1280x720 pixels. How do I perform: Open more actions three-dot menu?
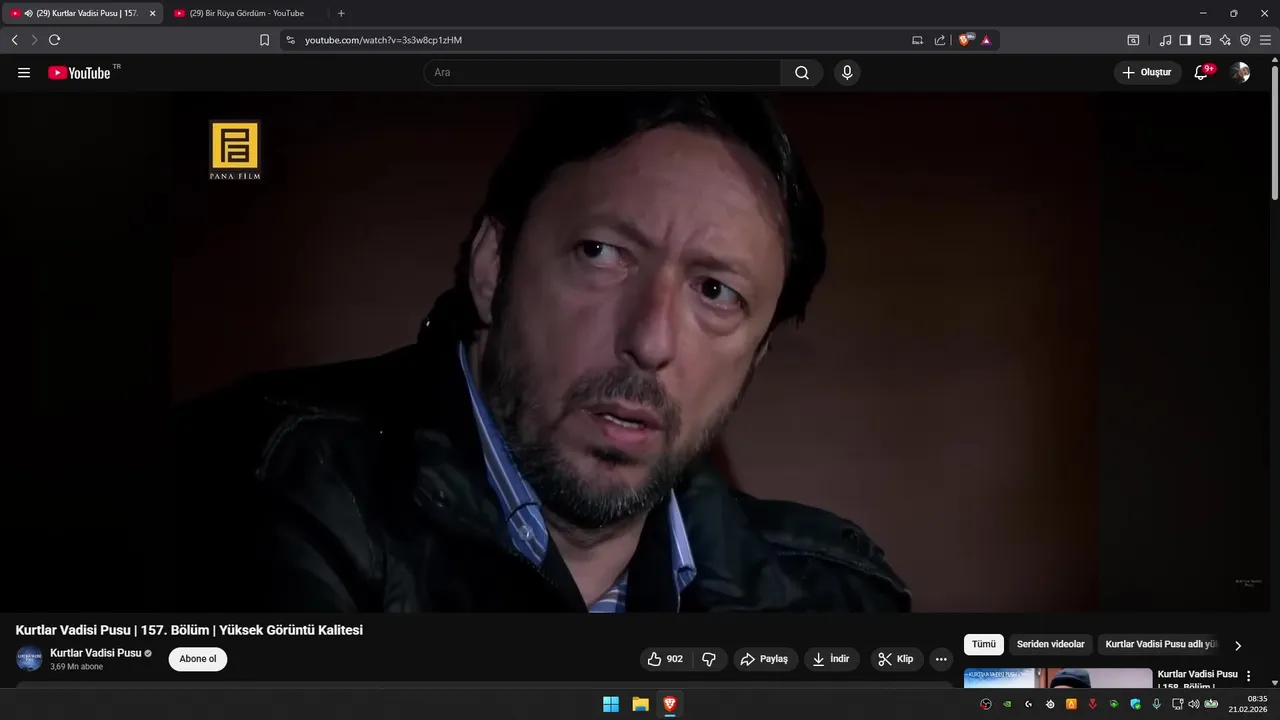point(941,659)
